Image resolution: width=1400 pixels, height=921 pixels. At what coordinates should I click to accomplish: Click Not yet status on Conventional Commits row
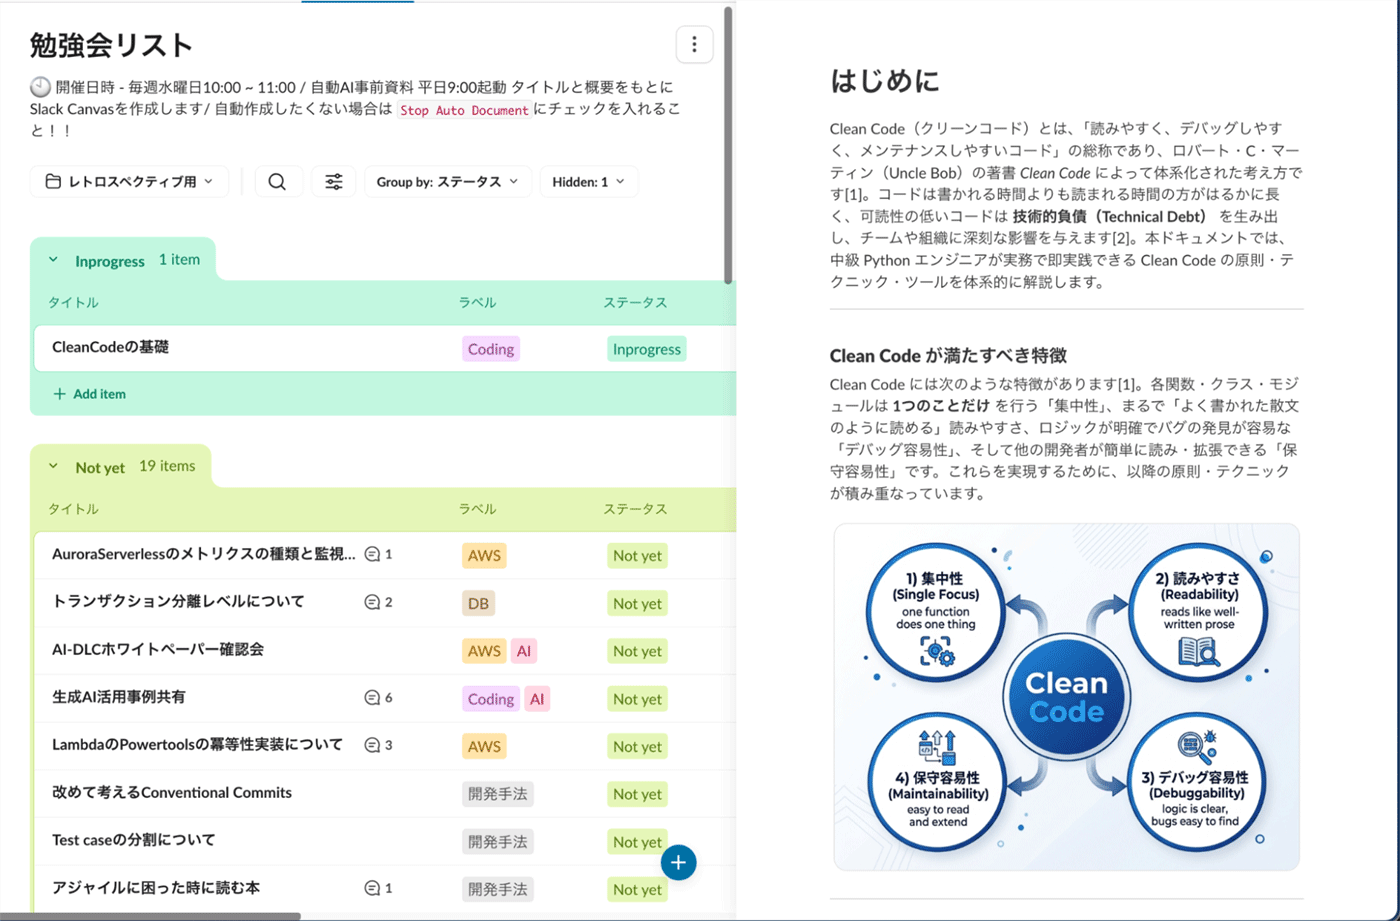[x=637, y=795]
